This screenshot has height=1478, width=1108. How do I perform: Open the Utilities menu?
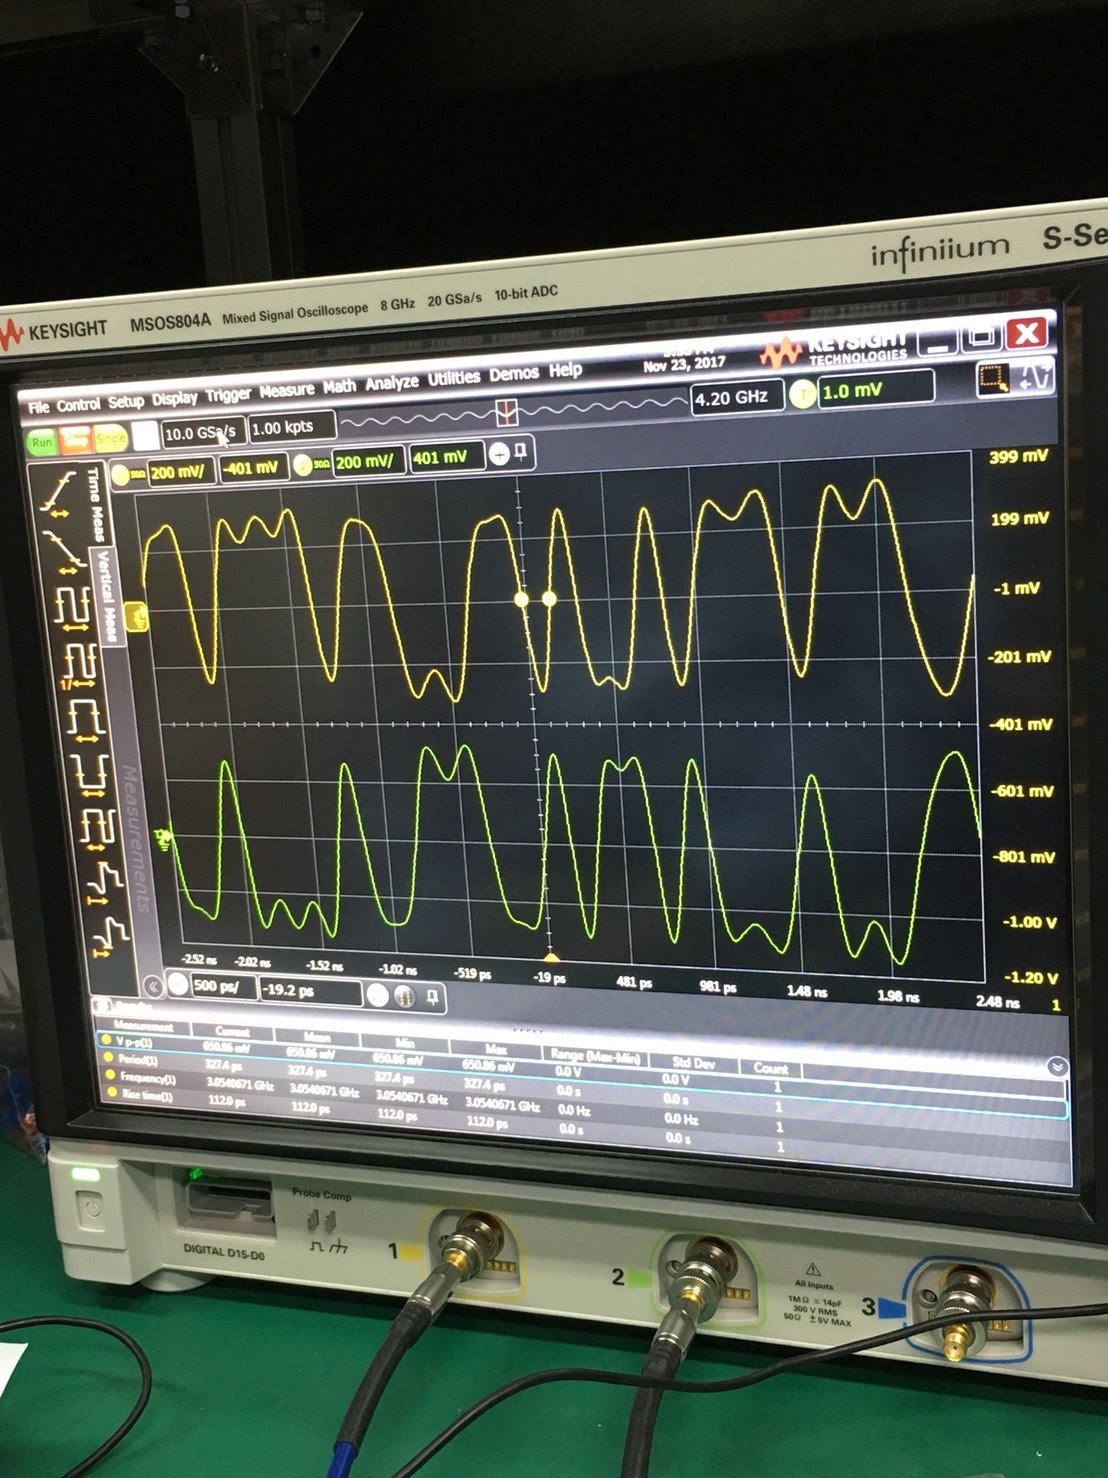point(454,378)
